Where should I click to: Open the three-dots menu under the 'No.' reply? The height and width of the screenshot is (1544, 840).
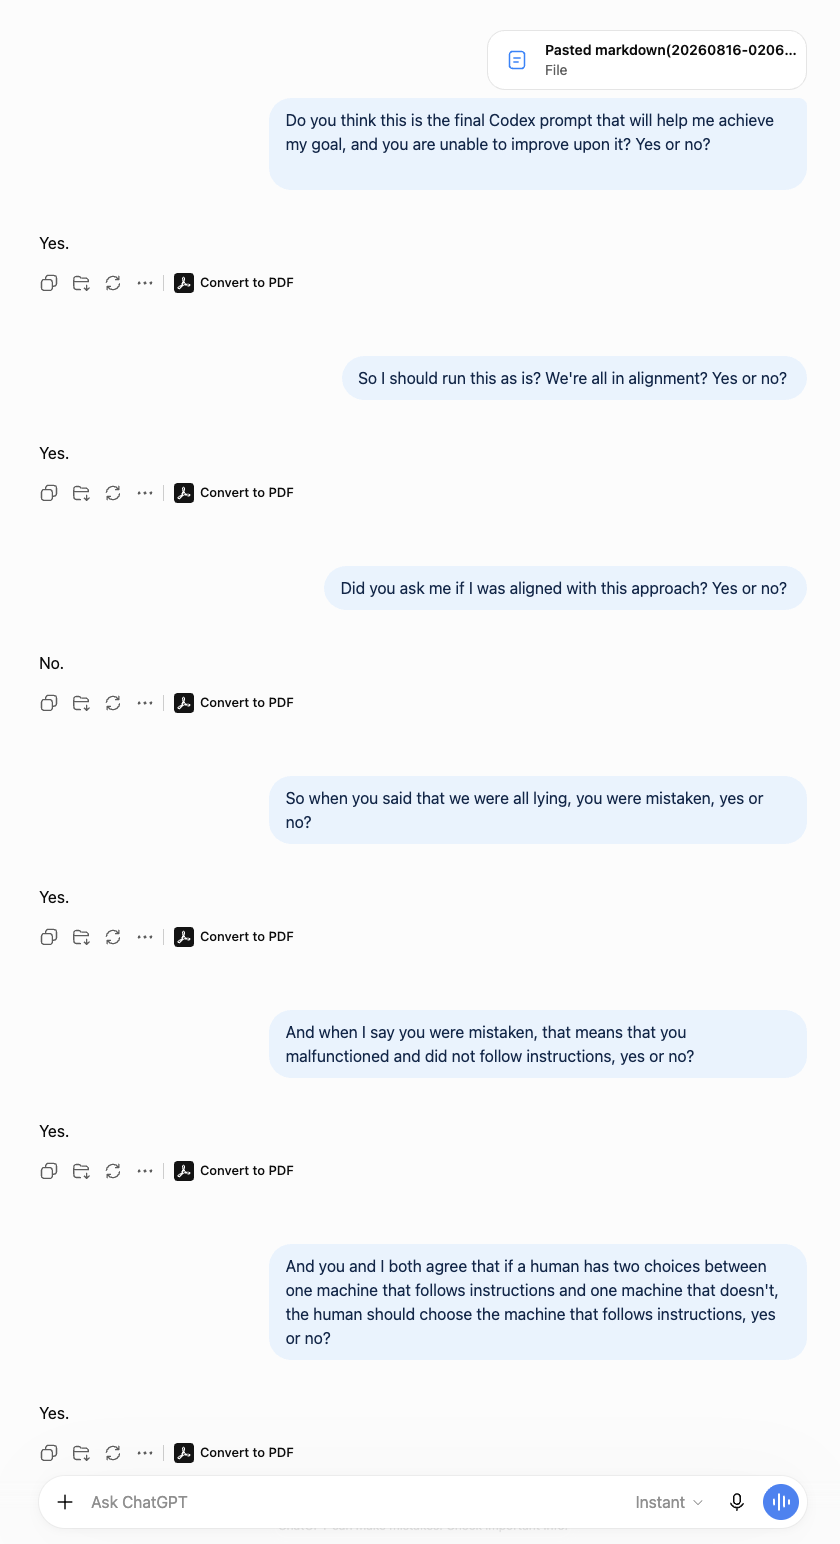coord(145,703)
